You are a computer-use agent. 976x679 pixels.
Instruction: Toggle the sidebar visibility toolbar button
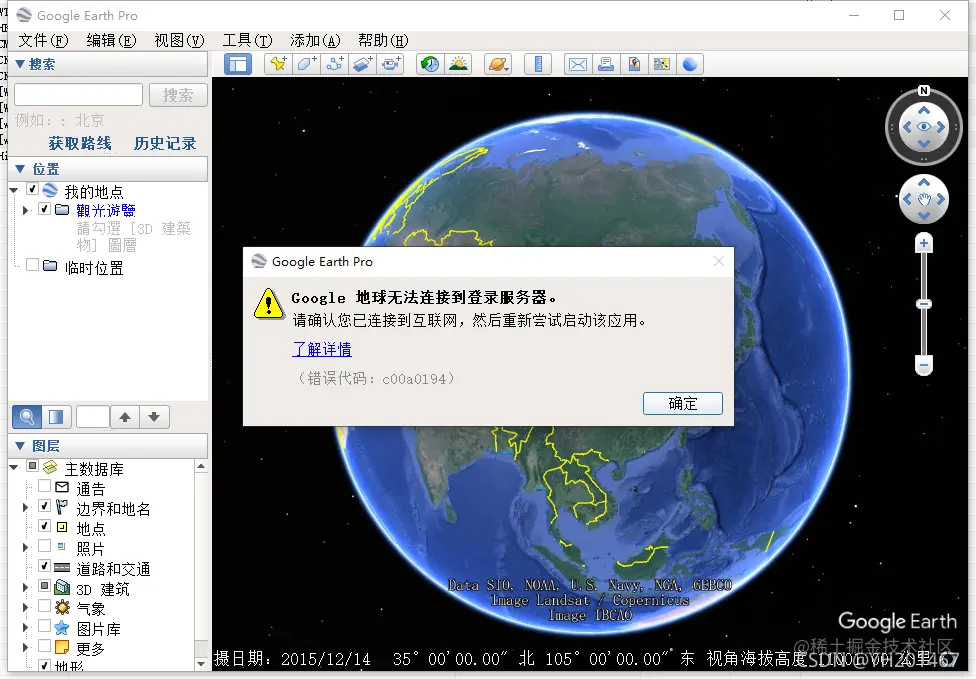point(238,64)
